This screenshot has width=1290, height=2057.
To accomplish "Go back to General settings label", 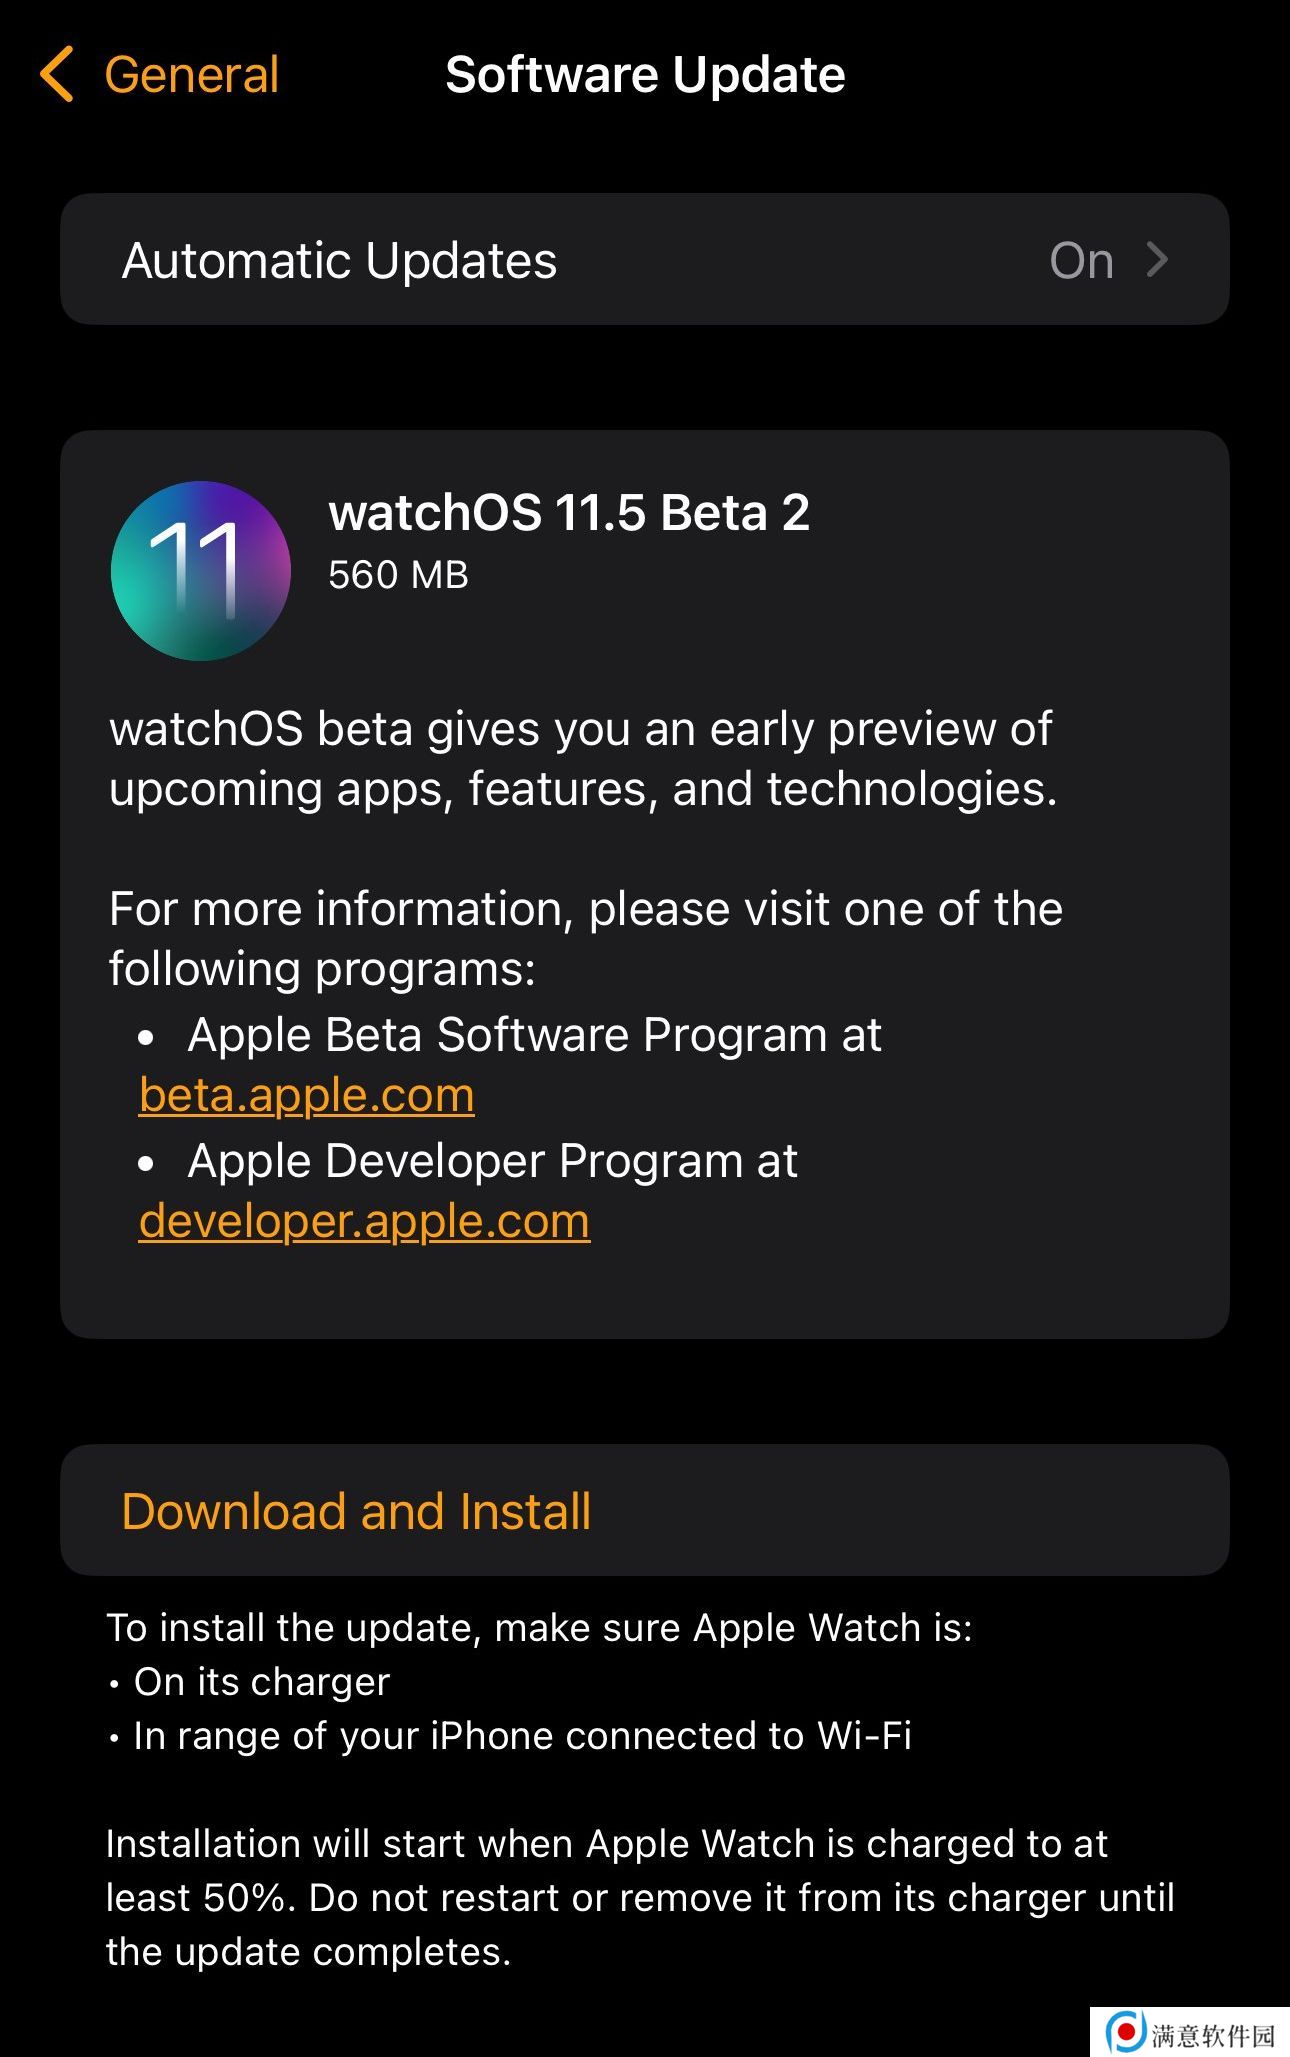I will 191,75.
